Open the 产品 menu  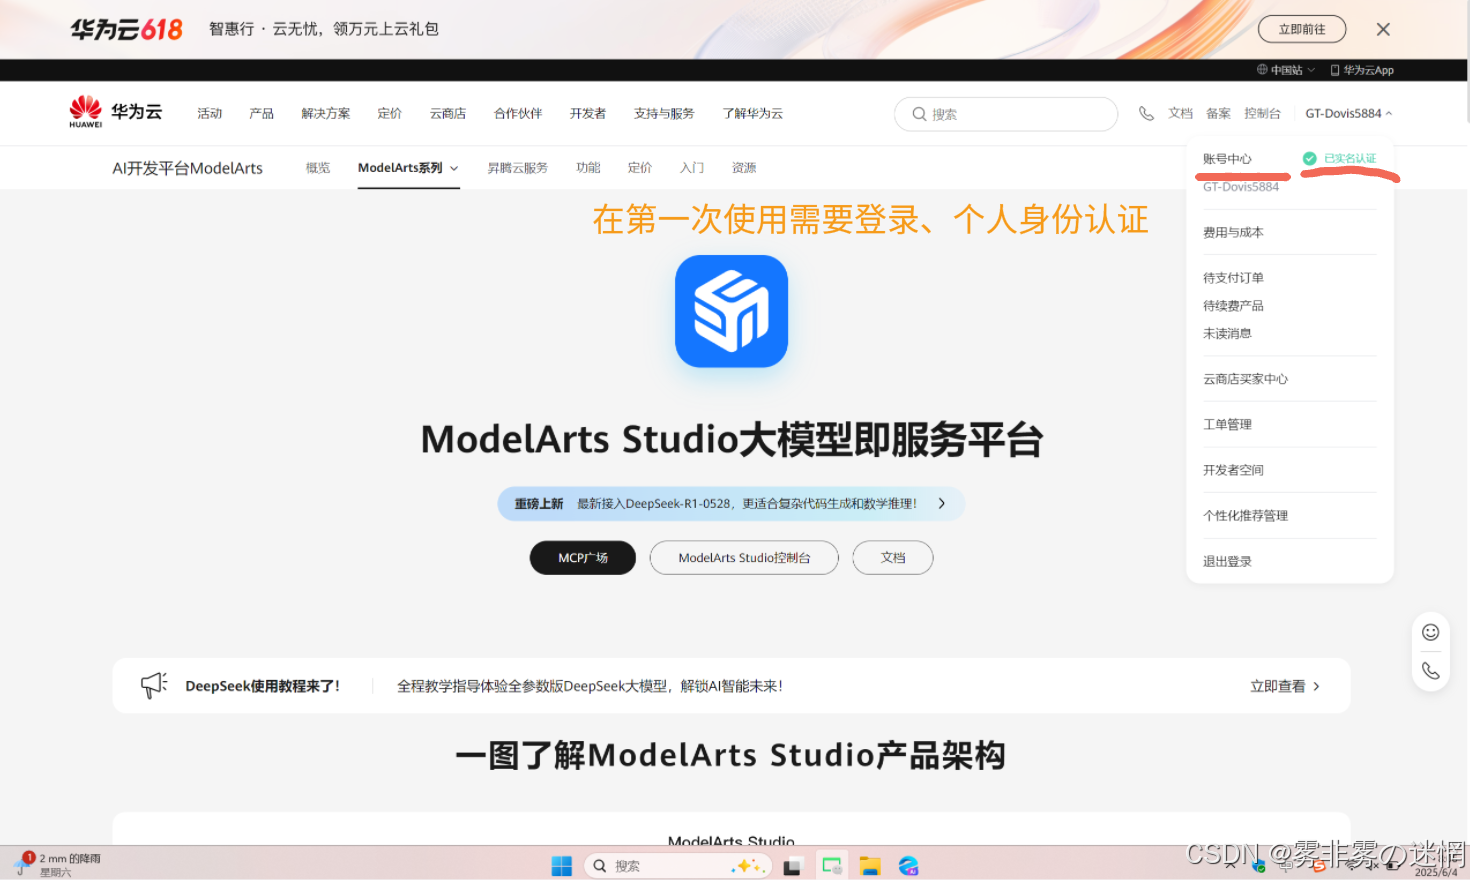262,114
